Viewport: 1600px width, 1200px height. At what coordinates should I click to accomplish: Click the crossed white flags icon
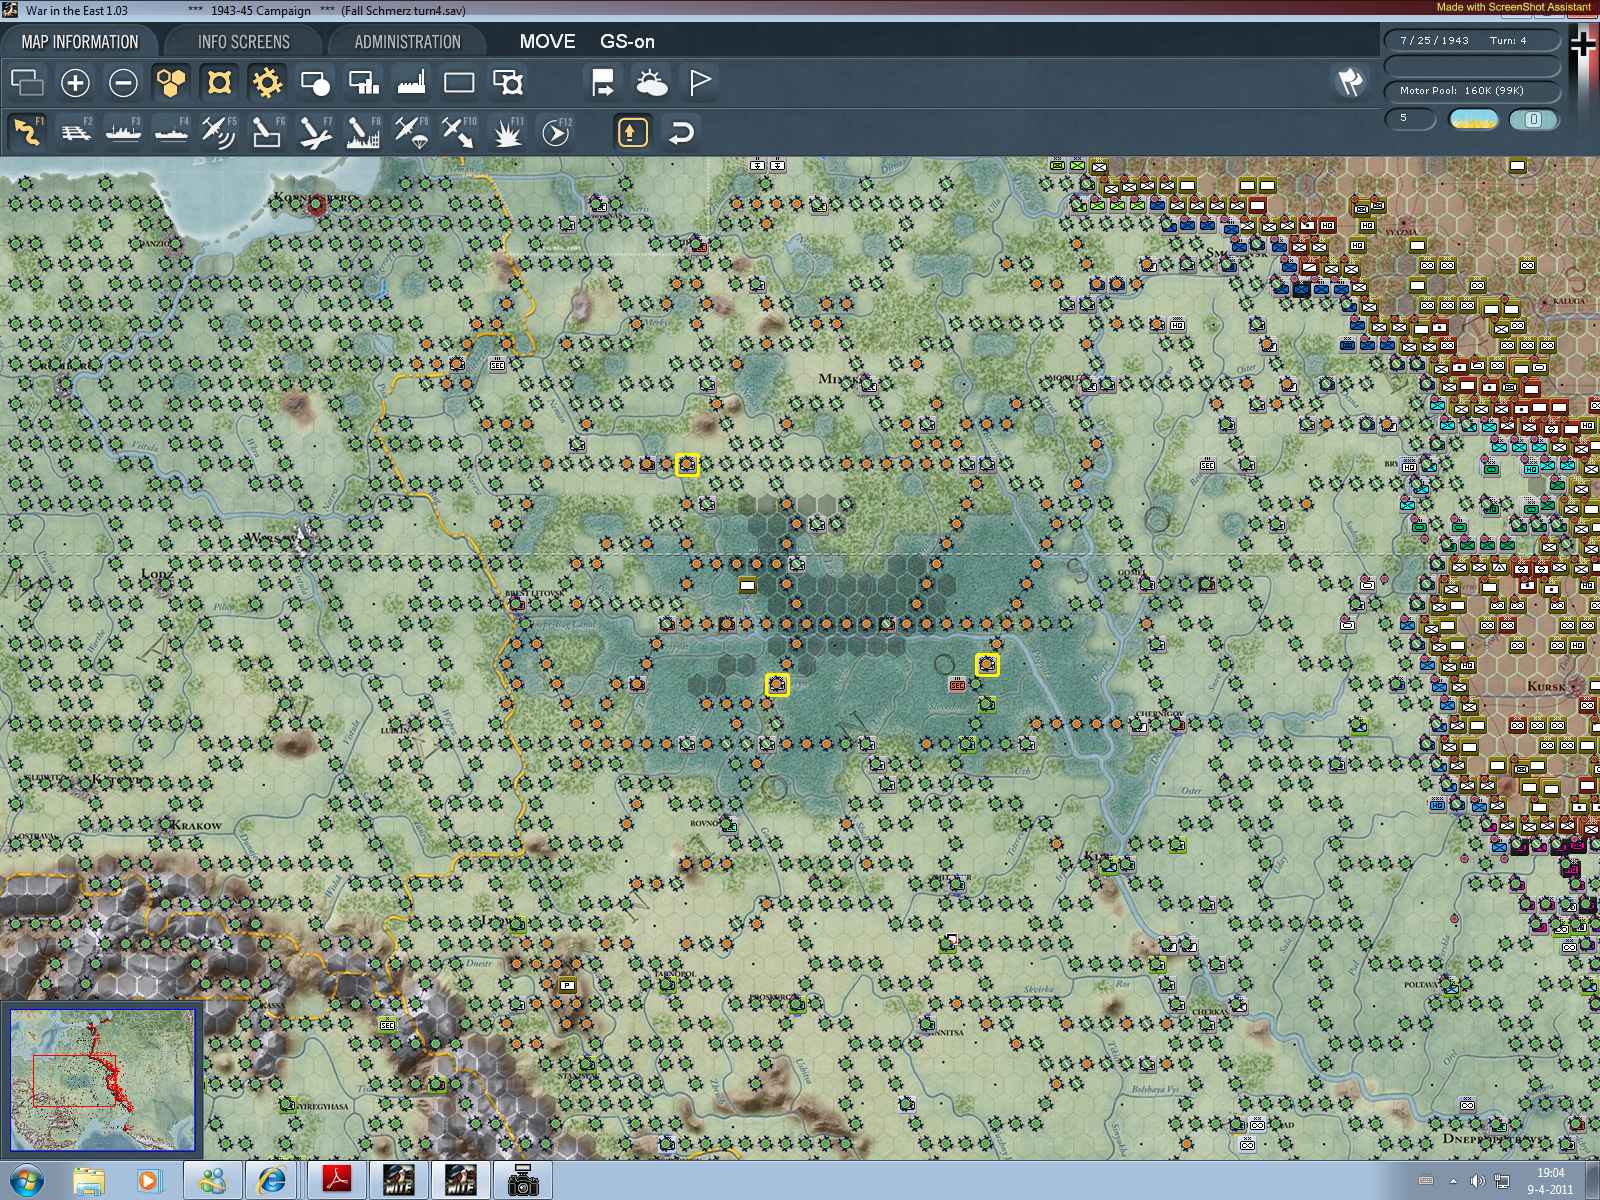[1351, 82]
